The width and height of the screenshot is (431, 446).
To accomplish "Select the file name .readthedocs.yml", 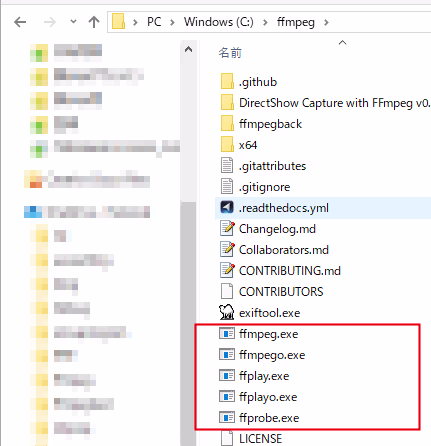I will [x=284, y=208].
